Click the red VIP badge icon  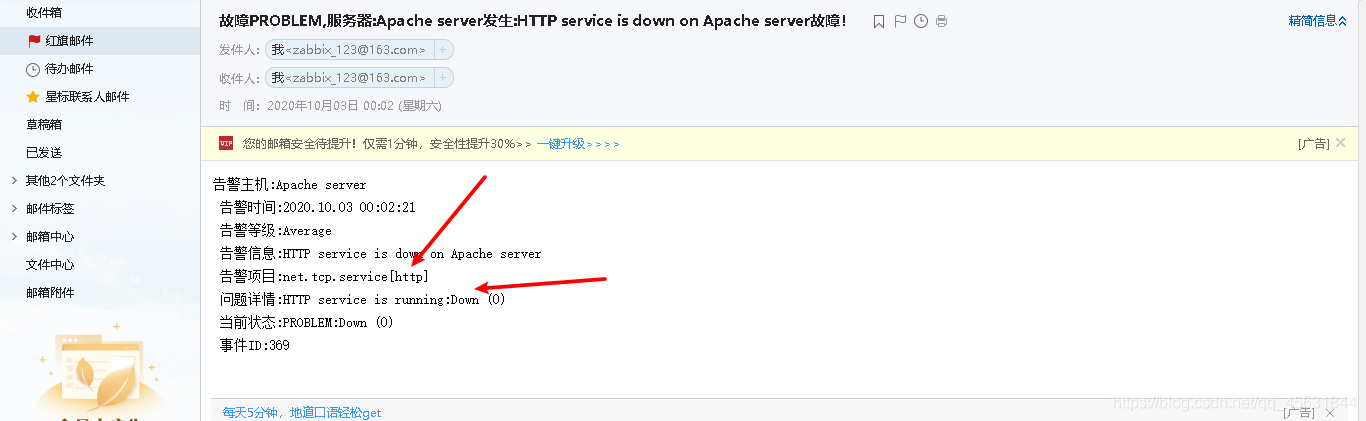[226, 143]
